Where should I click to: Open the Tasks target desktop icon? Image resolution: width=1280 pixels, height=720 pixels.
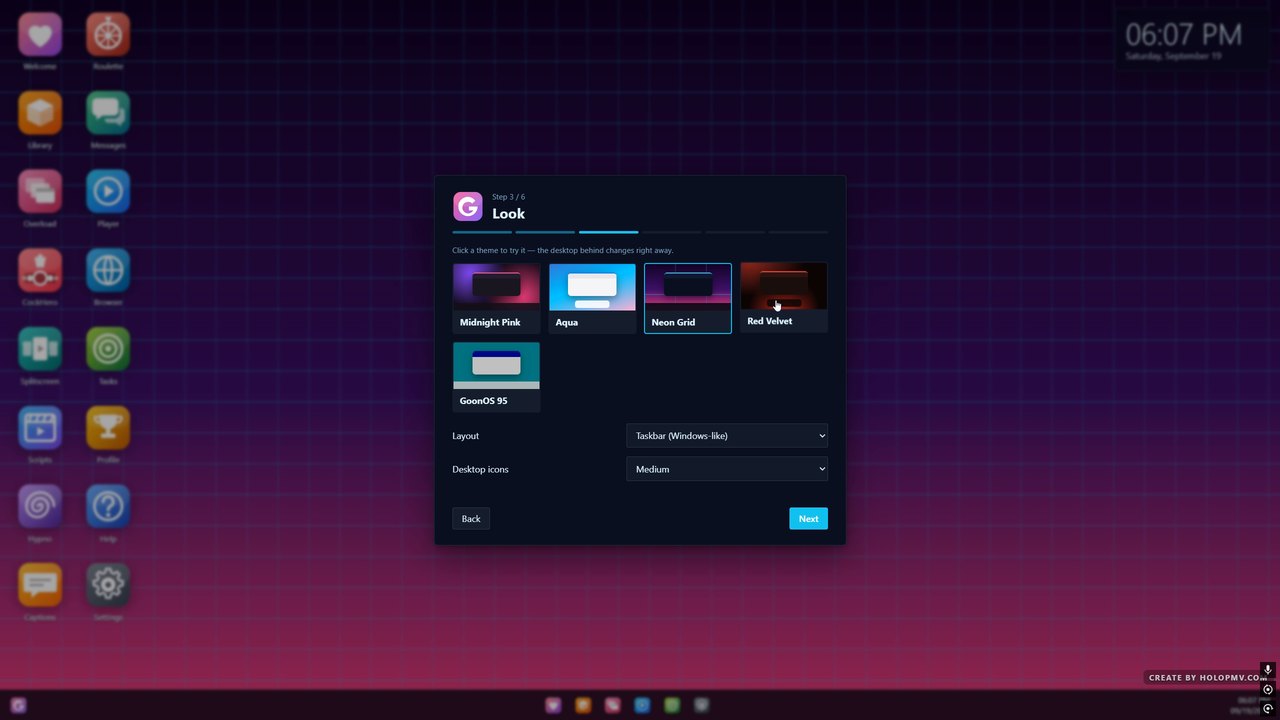click(108, 349)
